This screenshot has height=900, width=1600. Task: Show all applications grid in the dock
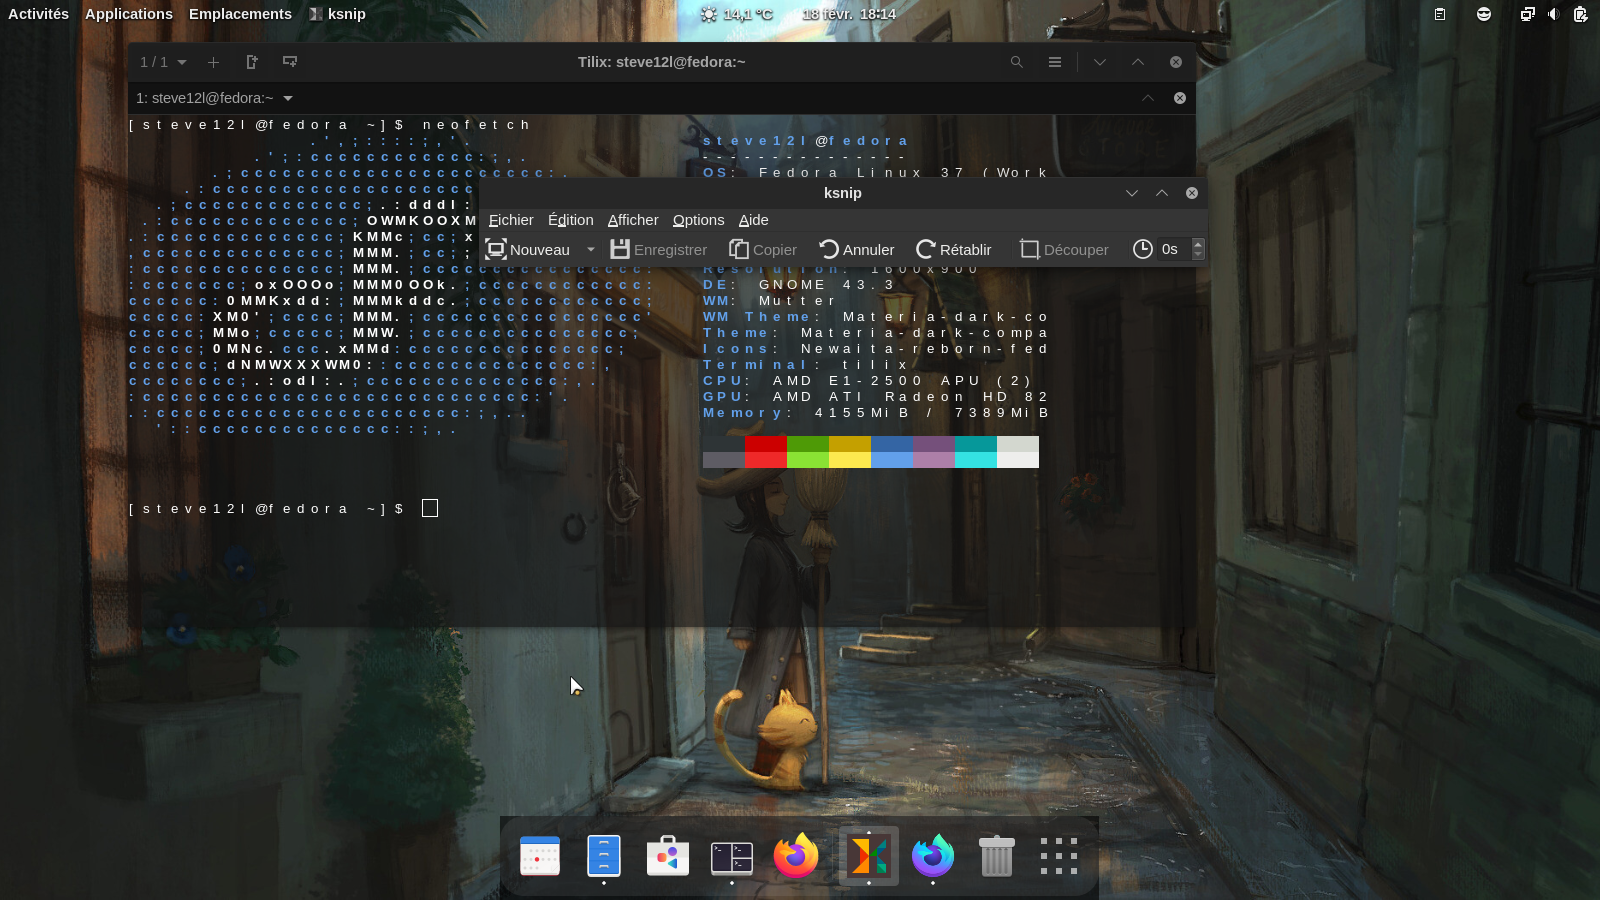point(1059,856)
